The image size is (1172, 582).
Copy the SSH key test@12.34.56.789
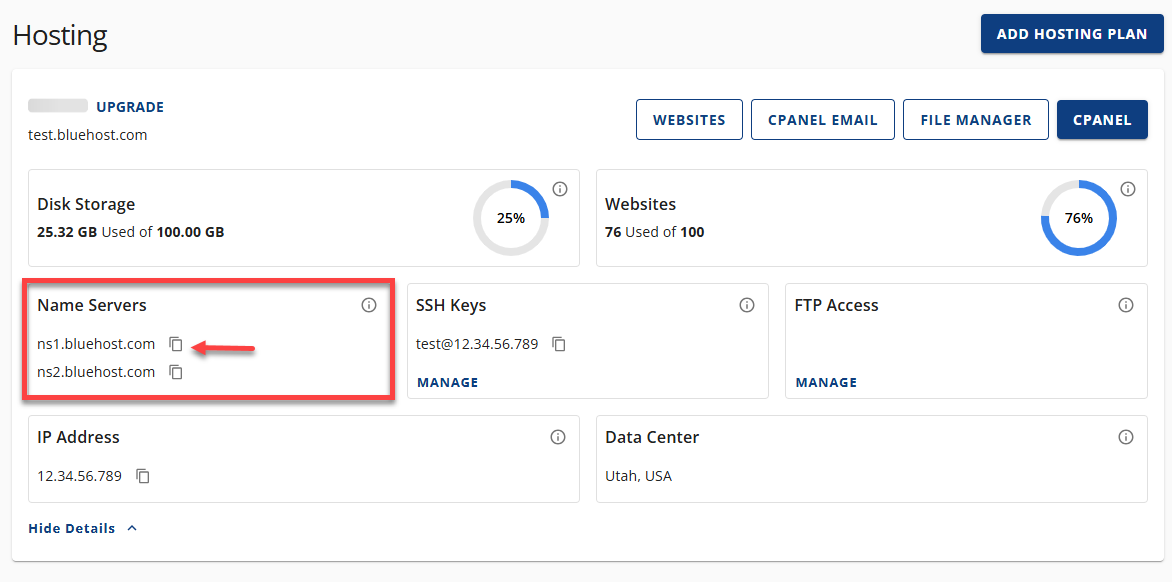pos(559,344)
